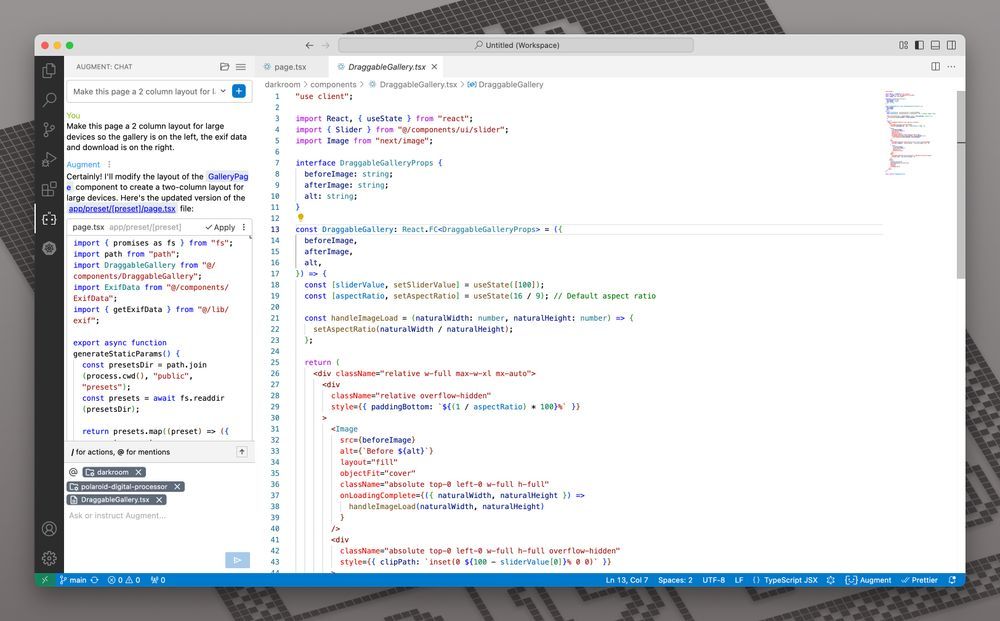Open more options next to Augment reply

click(x=109, y=164)
